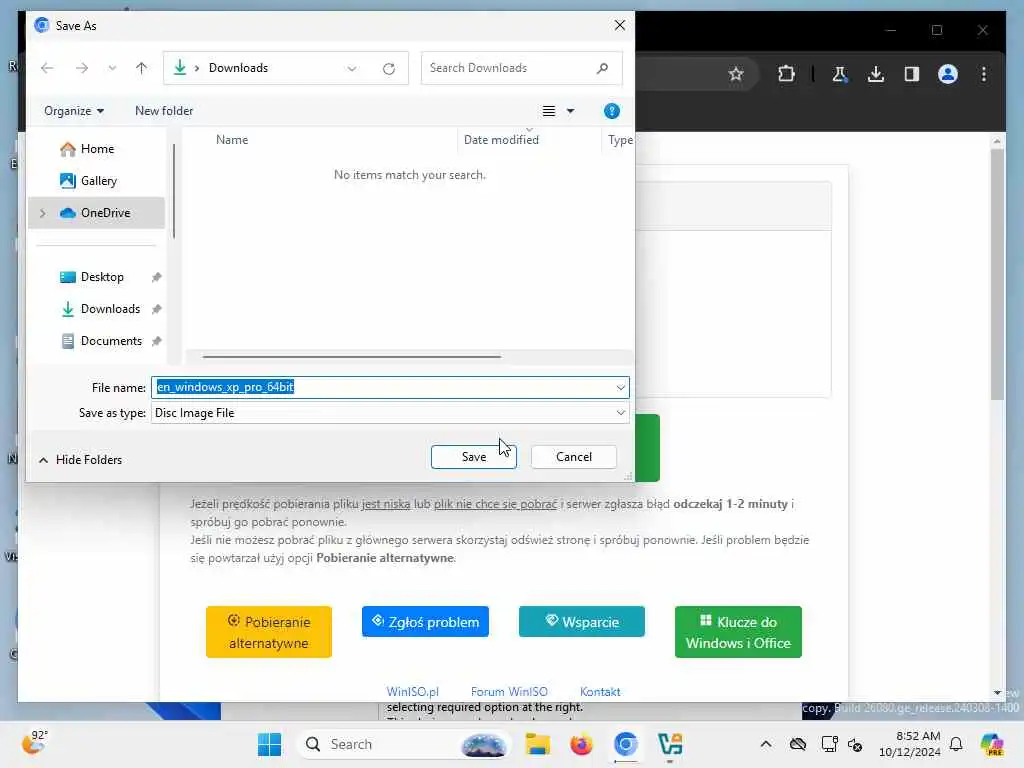Open Chrome extensions puzzle icon
The image size is (1024, 768).
786,74
